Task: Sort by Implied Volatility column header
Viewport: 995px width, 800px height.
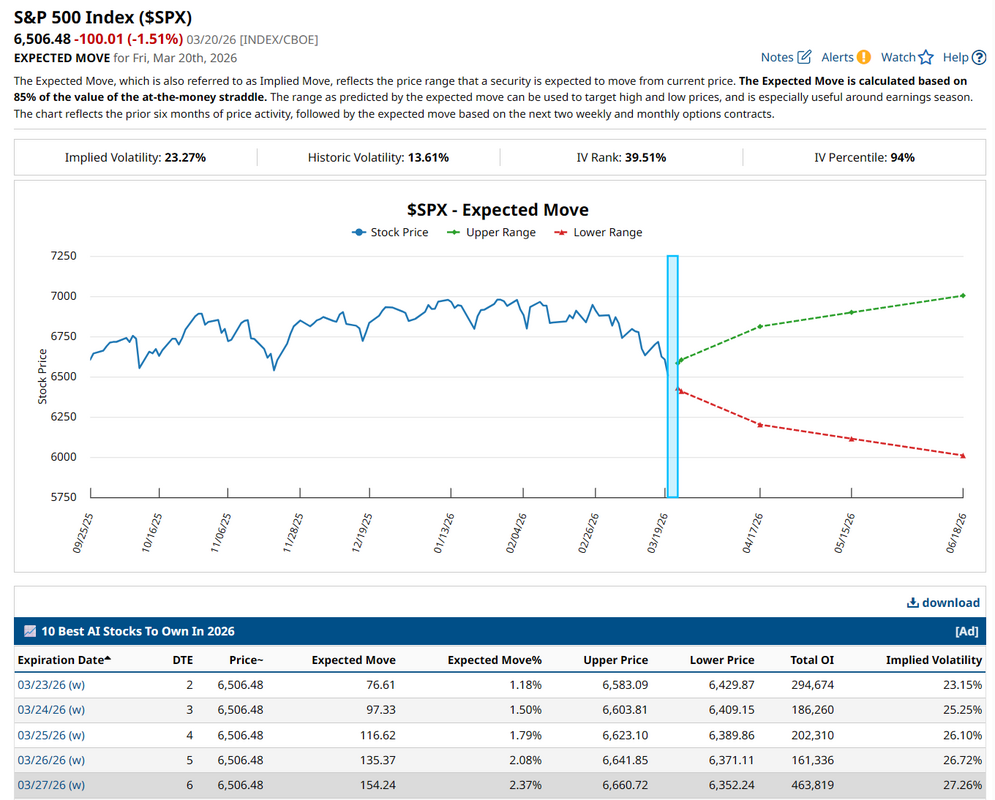Action: click(x=934, y=660)
